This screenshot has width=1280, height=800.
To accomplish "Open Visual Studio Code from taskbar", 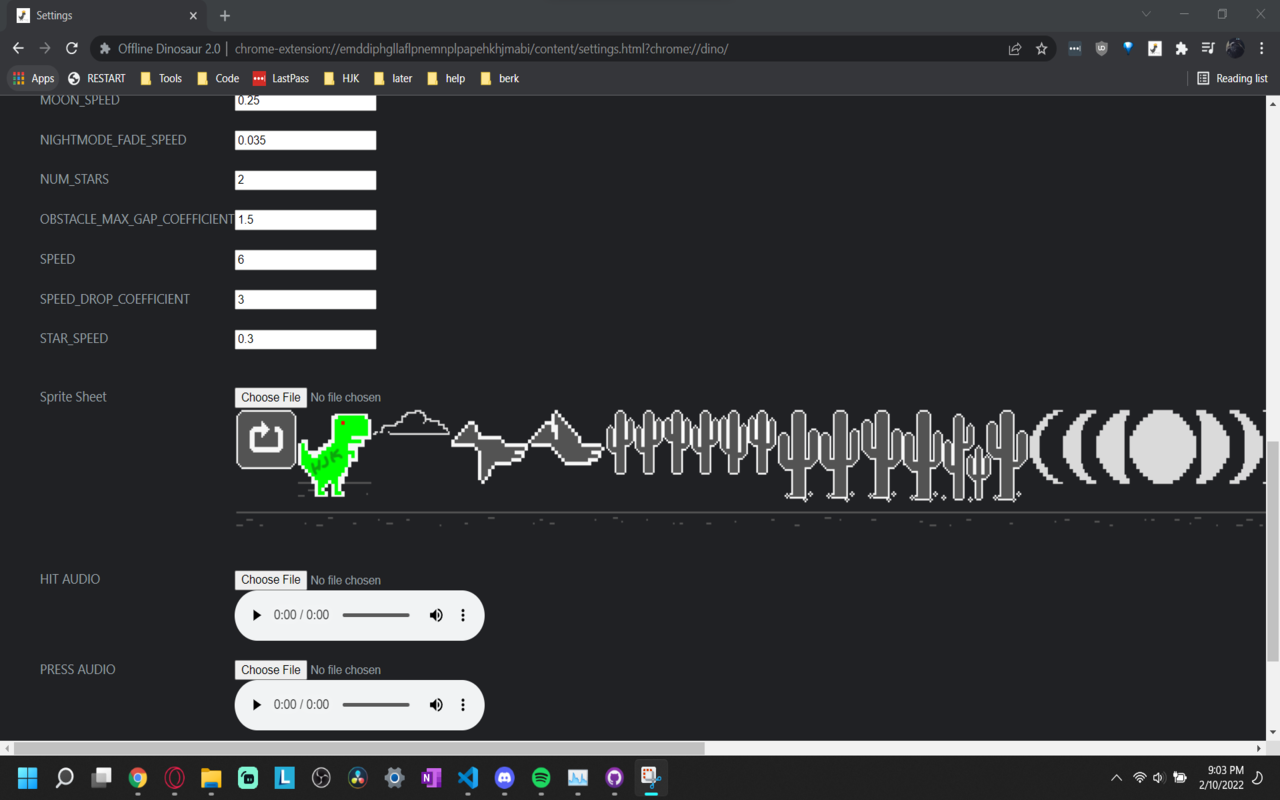I will tap(468, 778).
